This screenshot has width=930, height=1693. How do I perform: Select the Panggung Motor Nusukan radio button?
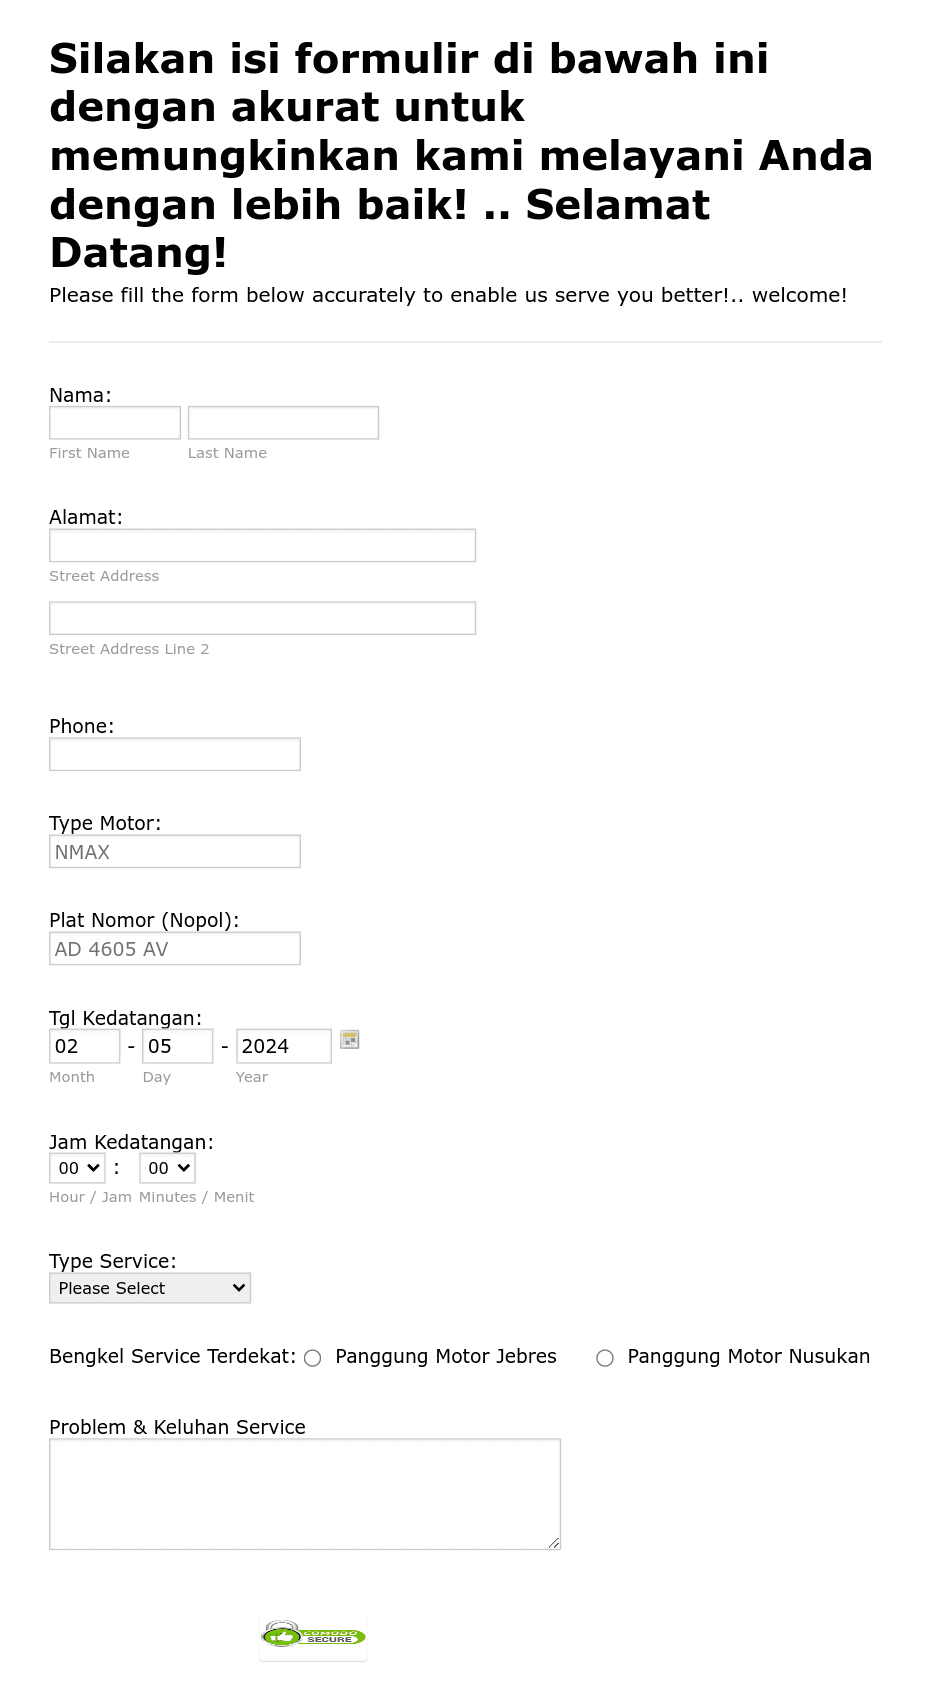tap(605, 1358)
